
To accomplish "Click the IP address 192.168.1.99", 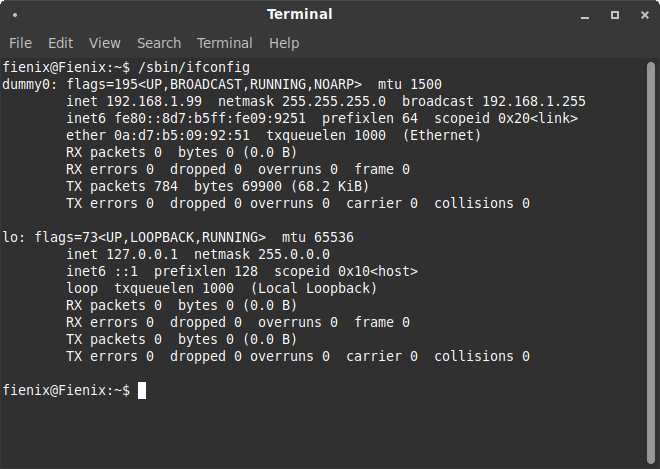I will point(158,101).
